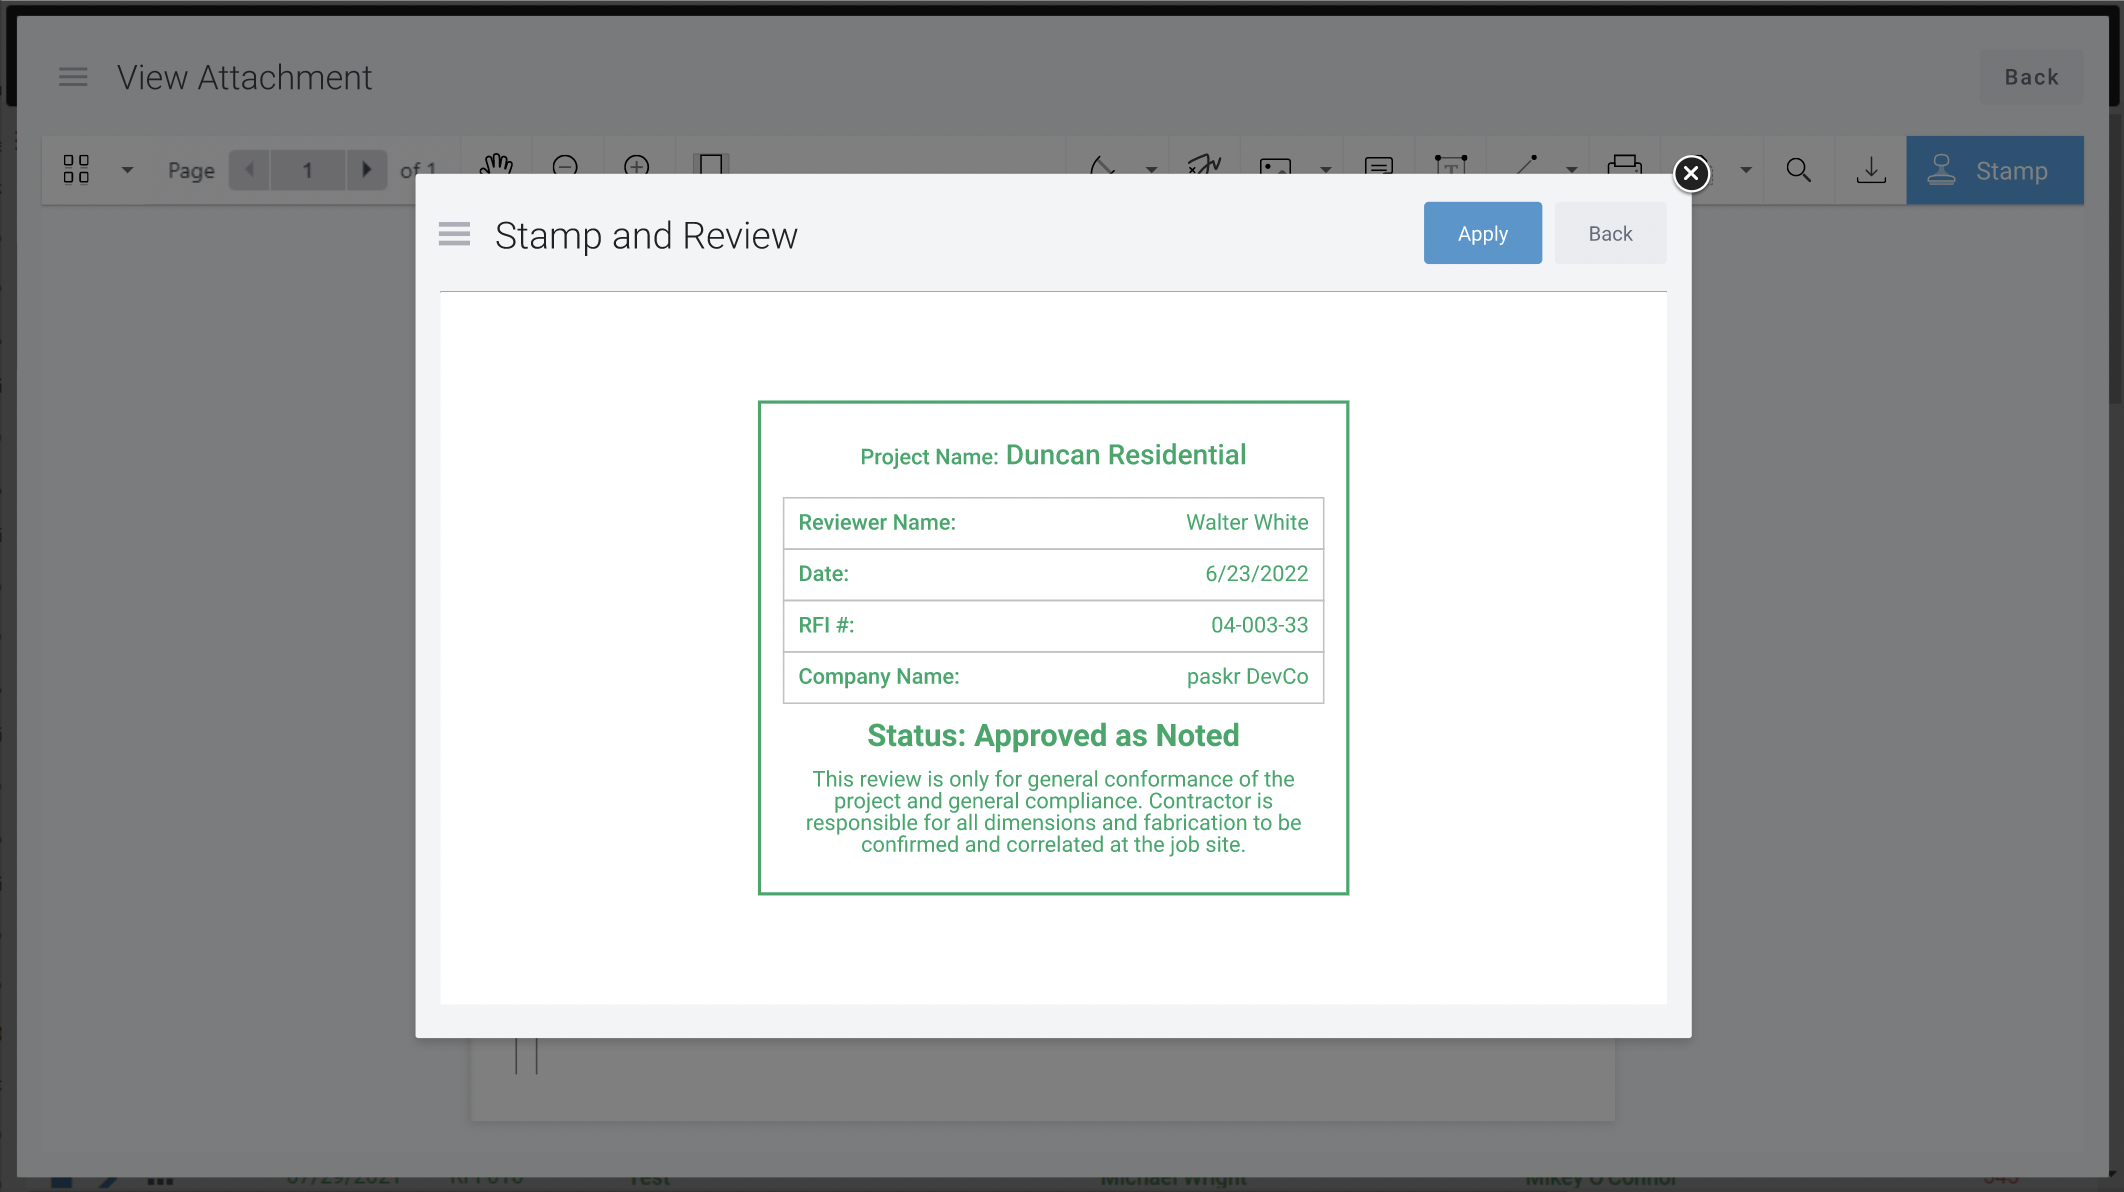Expand the grid view dropdown arrow

(x=127, y=170)
